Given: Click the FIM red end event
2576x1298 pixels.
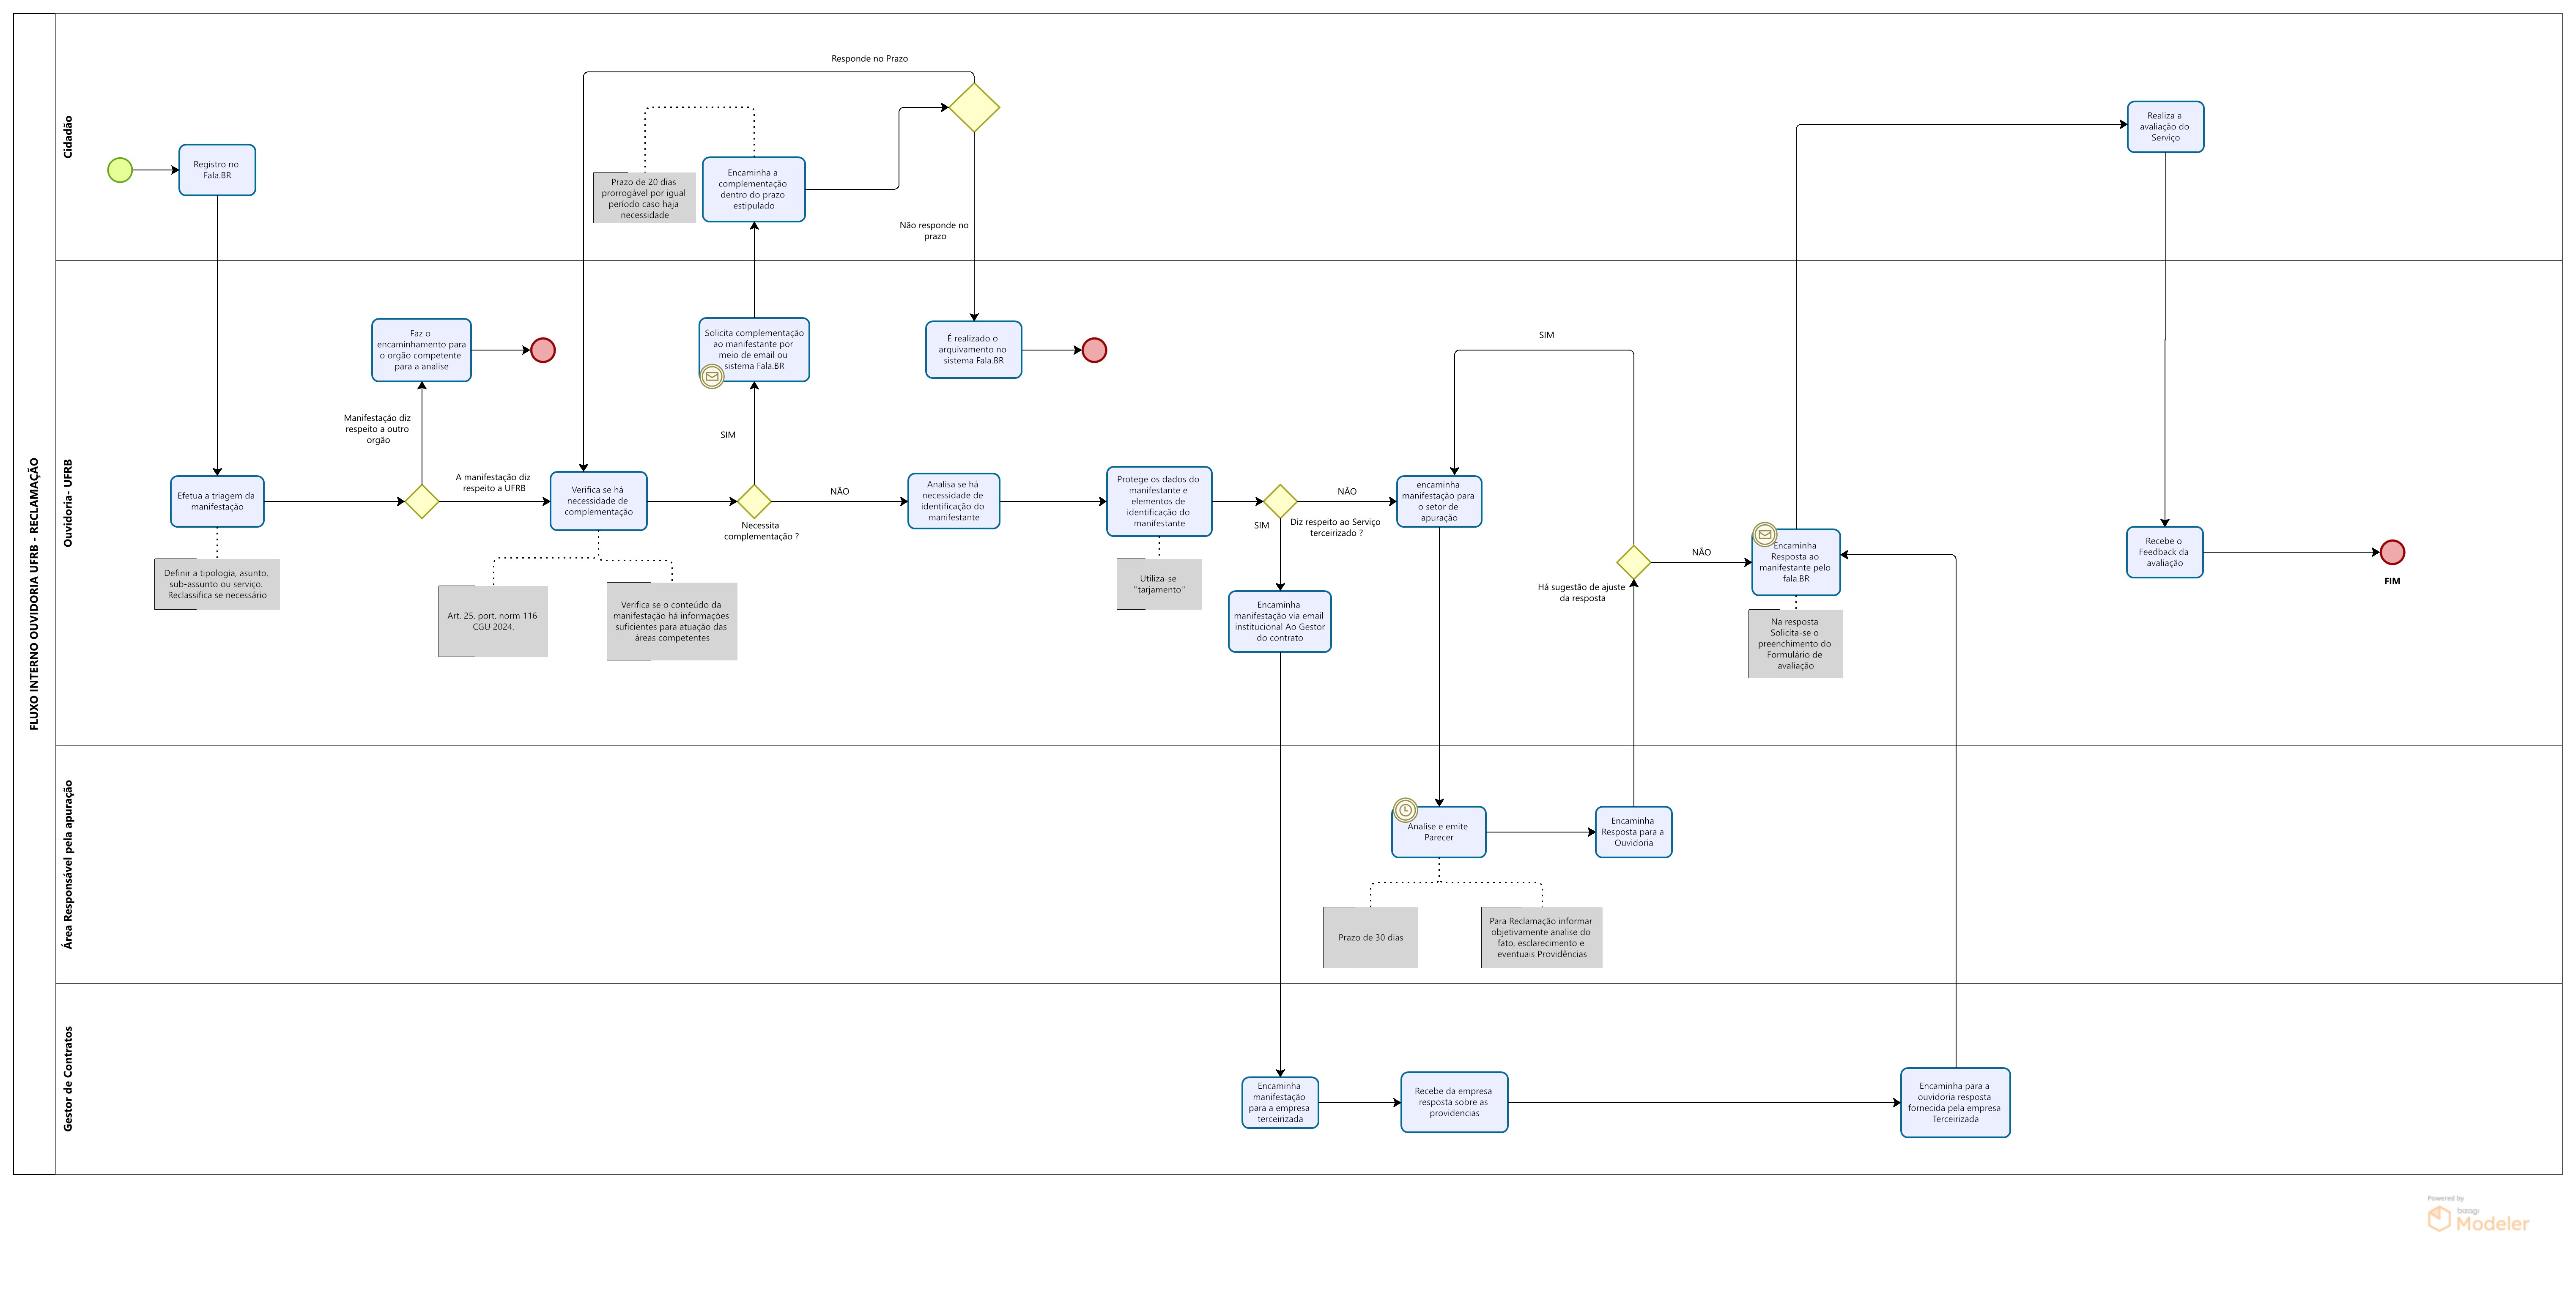Looking at the screenshot, I should pos(2392,552).
